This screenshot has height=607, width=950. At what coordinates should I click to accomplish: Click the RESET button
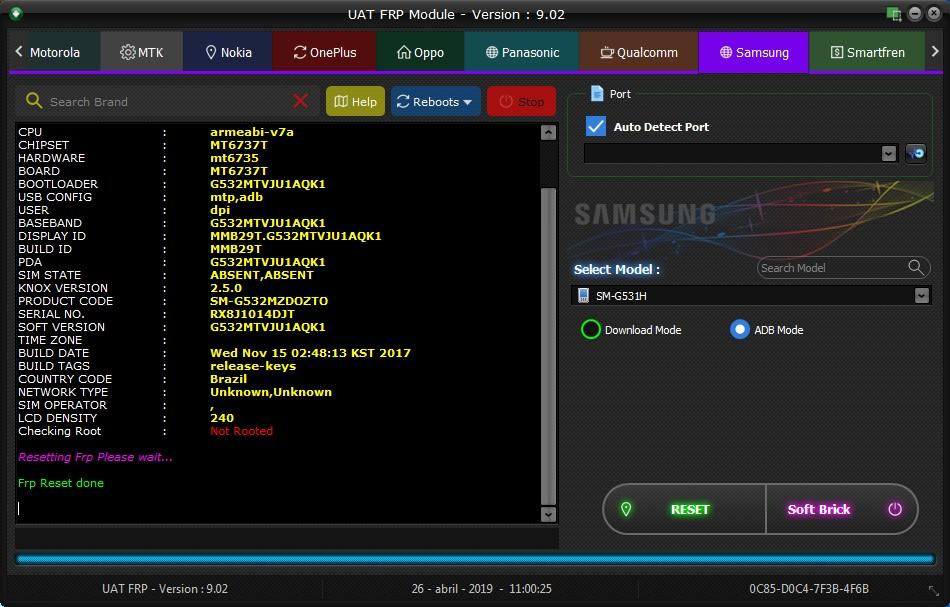pyautogui.click(x=685, y=509)
